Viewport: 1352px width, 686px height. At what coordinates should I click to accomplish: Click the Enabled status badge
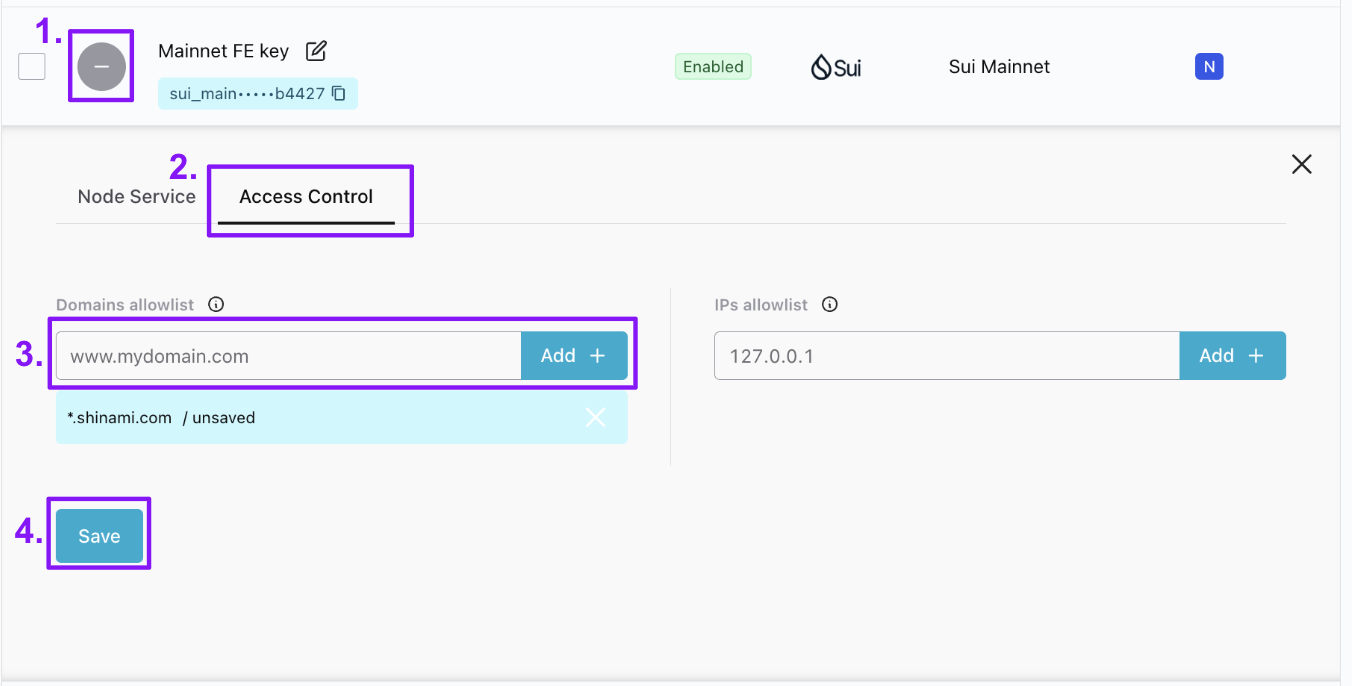pyautogui.click(x=713, y=67)
